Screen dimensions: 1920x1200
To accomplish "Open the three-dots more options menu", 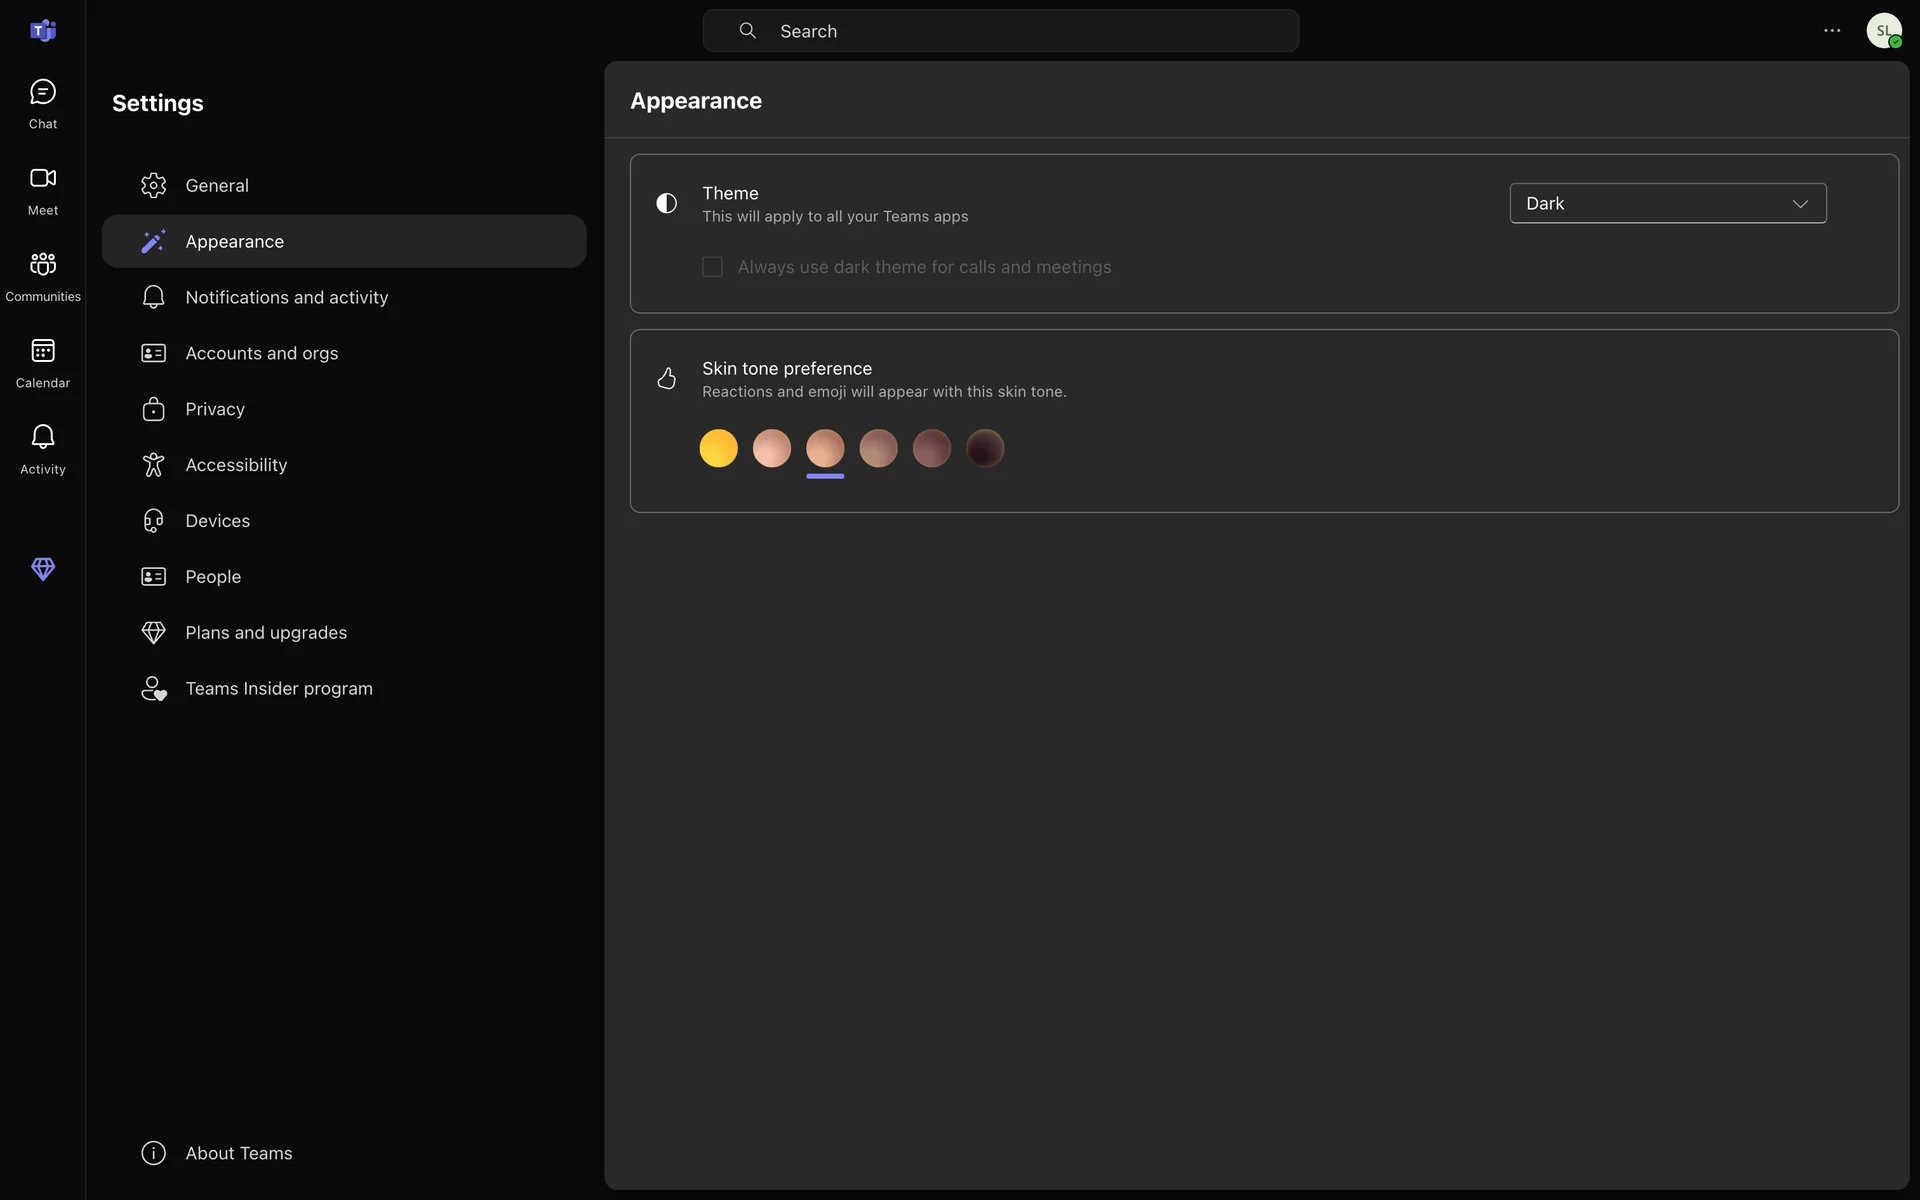I will click(x=1831, y=31).
